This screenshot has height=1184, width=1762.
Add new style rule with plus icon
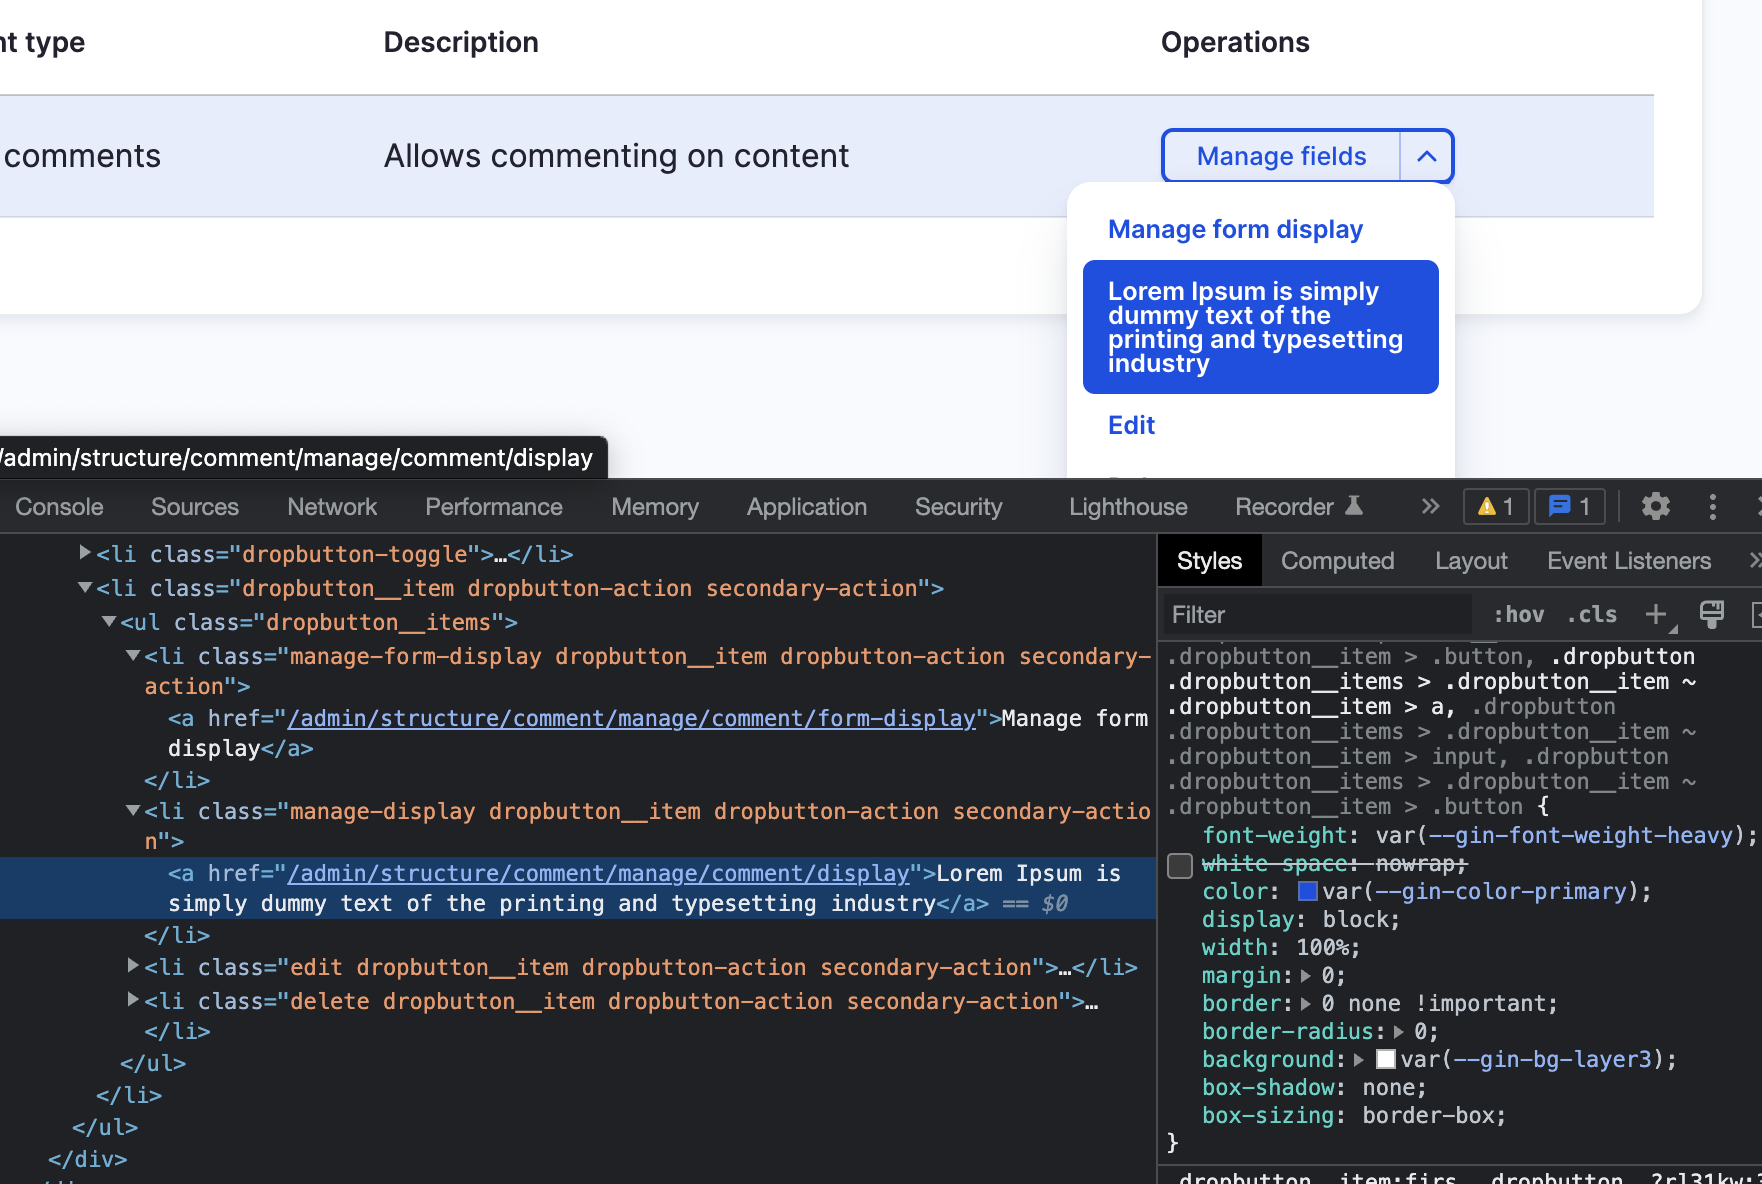(1656, 614)
